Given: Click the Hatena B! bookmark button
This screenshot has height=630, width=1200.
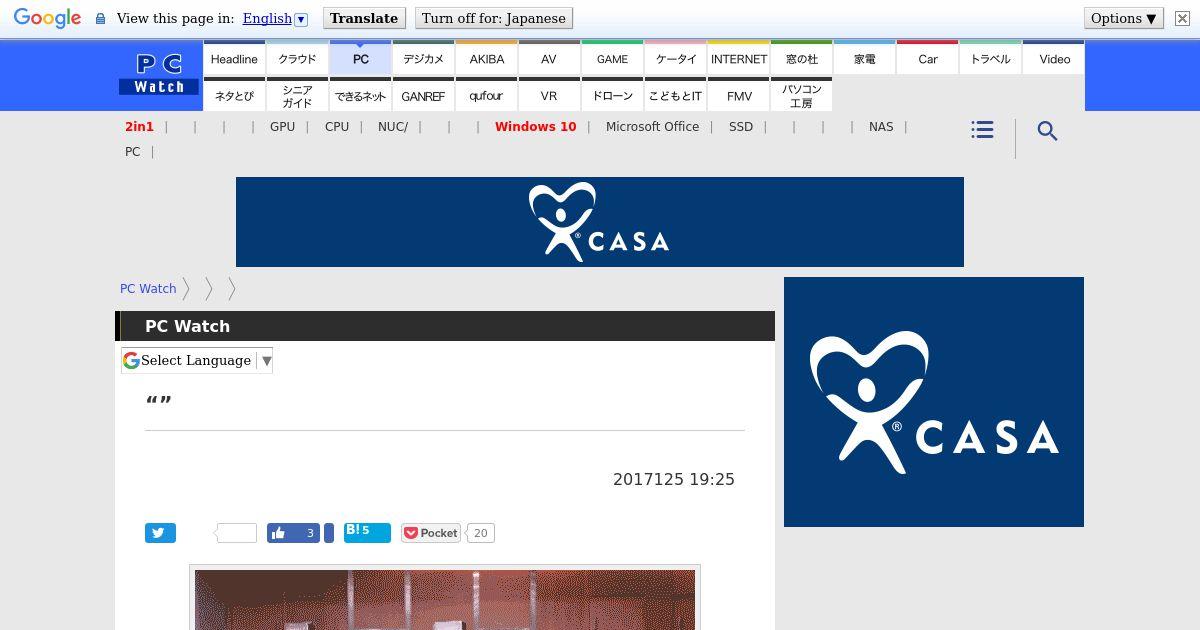Looking at the screenshot, I should [x=367, y=532].
